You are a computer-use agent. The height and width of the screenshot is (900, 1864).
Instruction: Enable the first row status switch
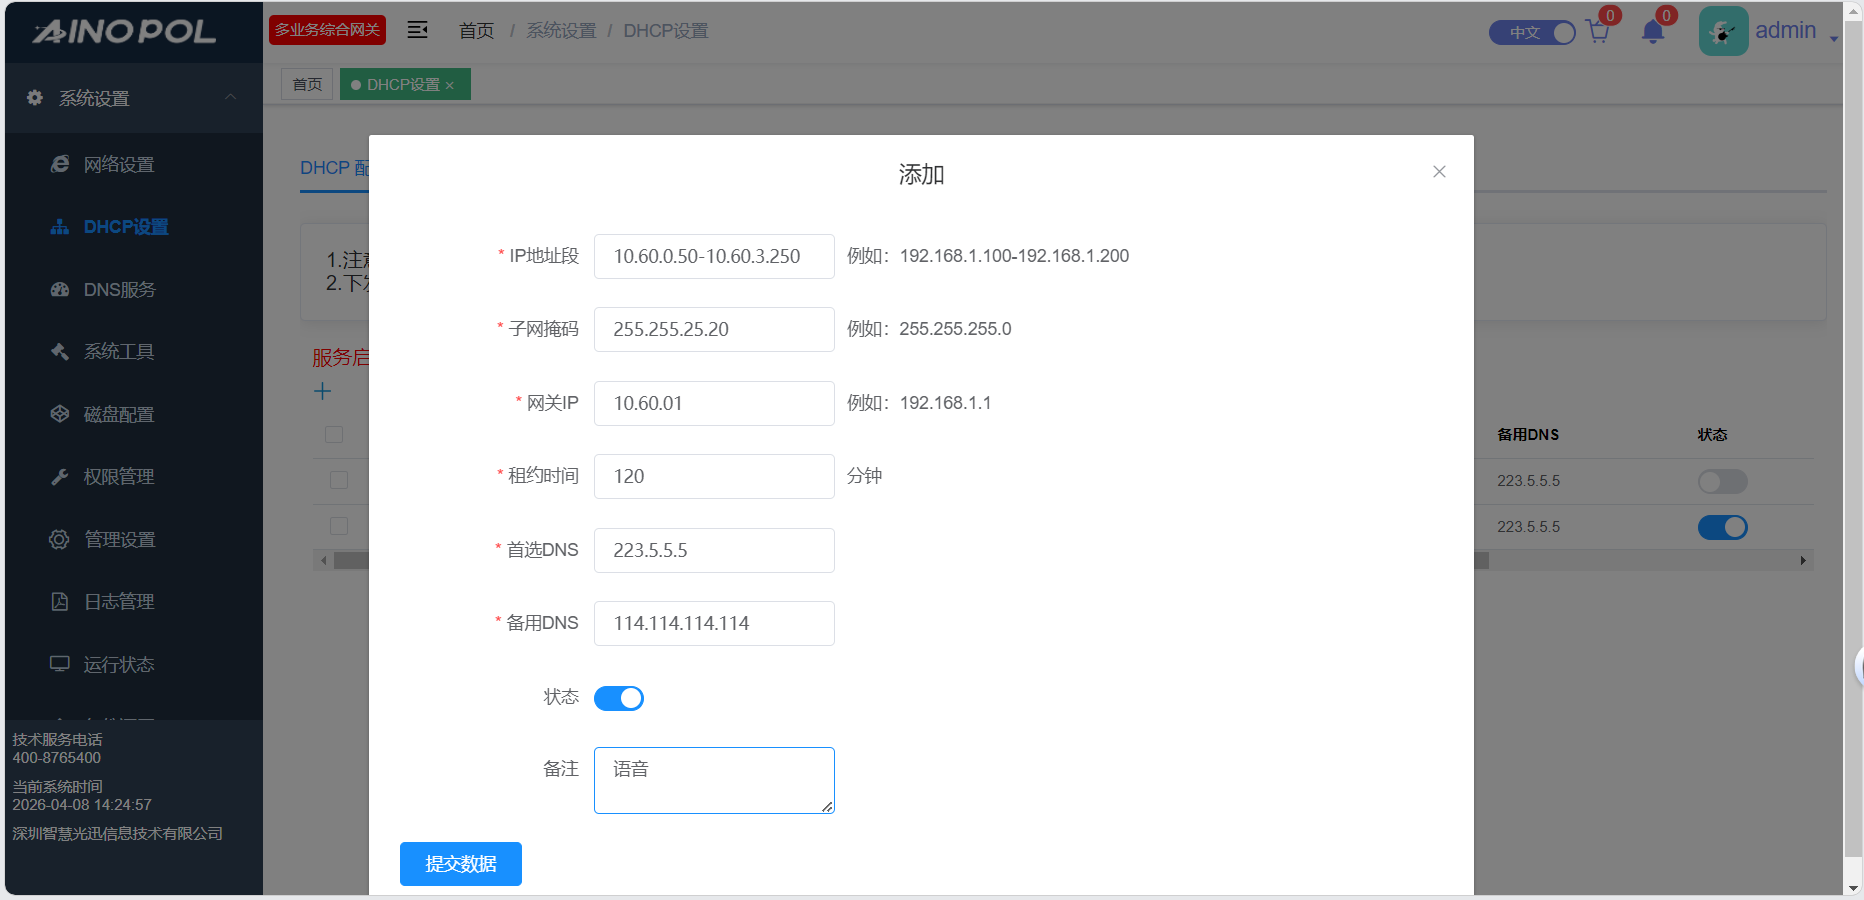tap(1722, 482)
